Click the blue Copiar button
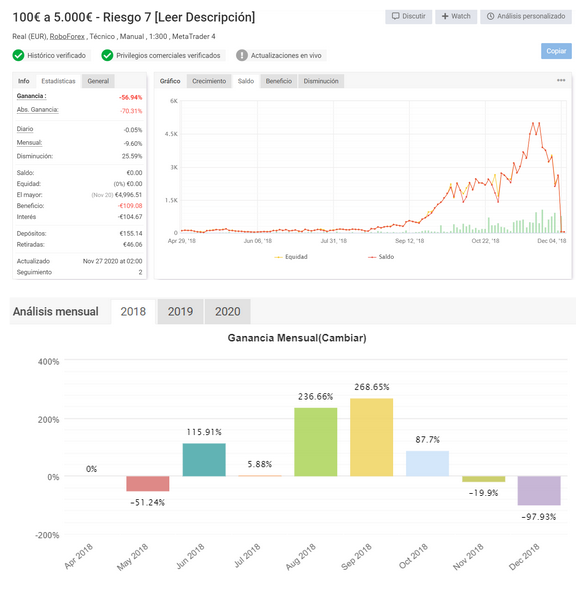584x590 pixels. [556, 51]
